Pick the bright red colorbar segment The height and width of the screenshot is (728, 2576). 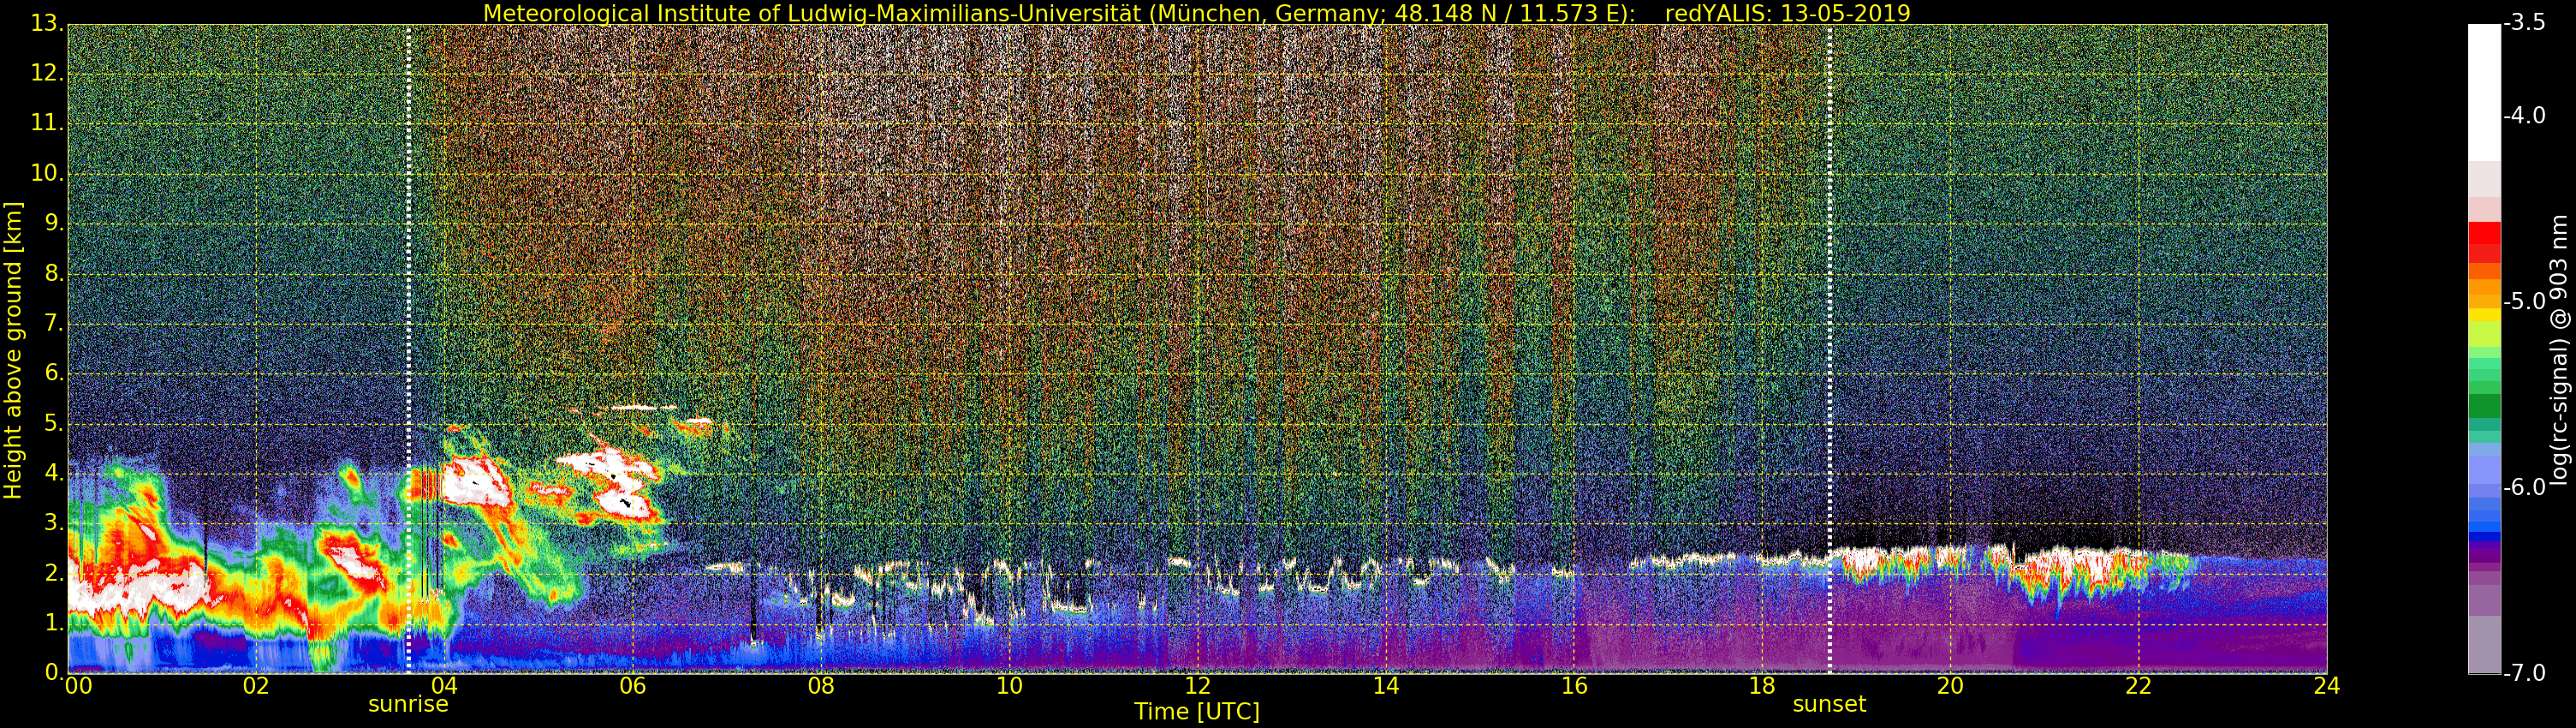coord(2484,235)
